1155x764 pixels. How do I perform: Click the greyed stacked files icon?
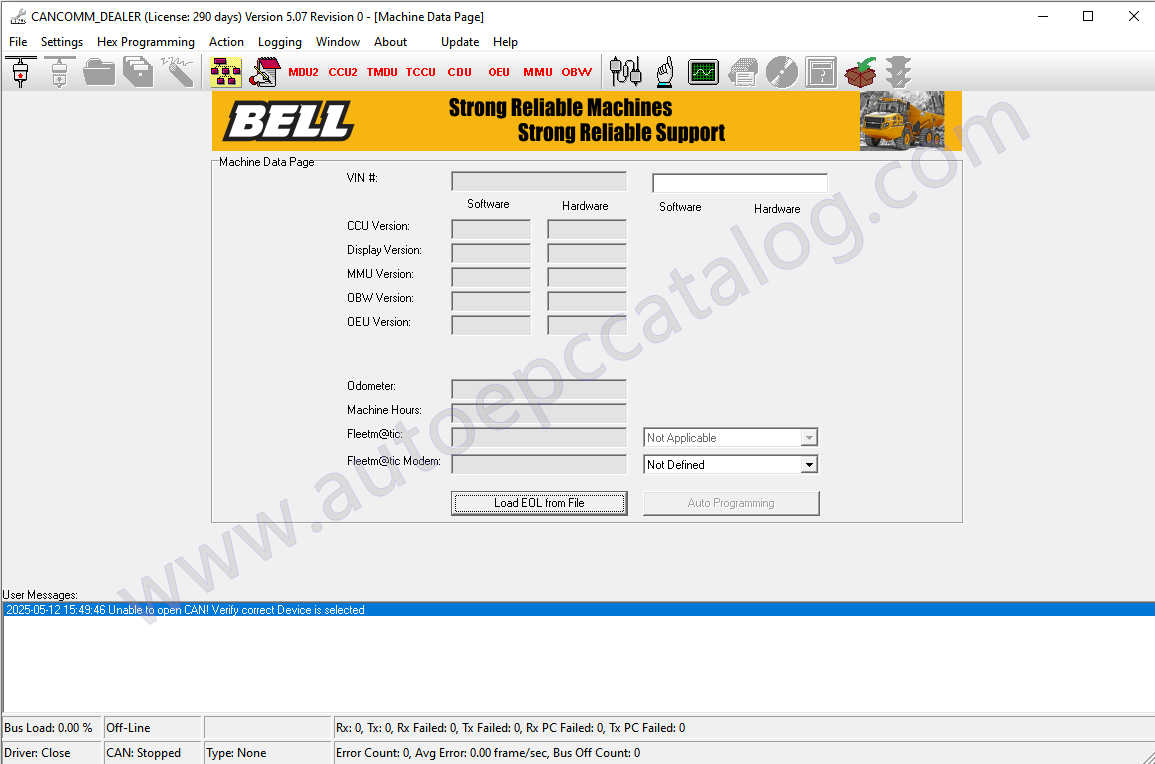click(138, 72)
